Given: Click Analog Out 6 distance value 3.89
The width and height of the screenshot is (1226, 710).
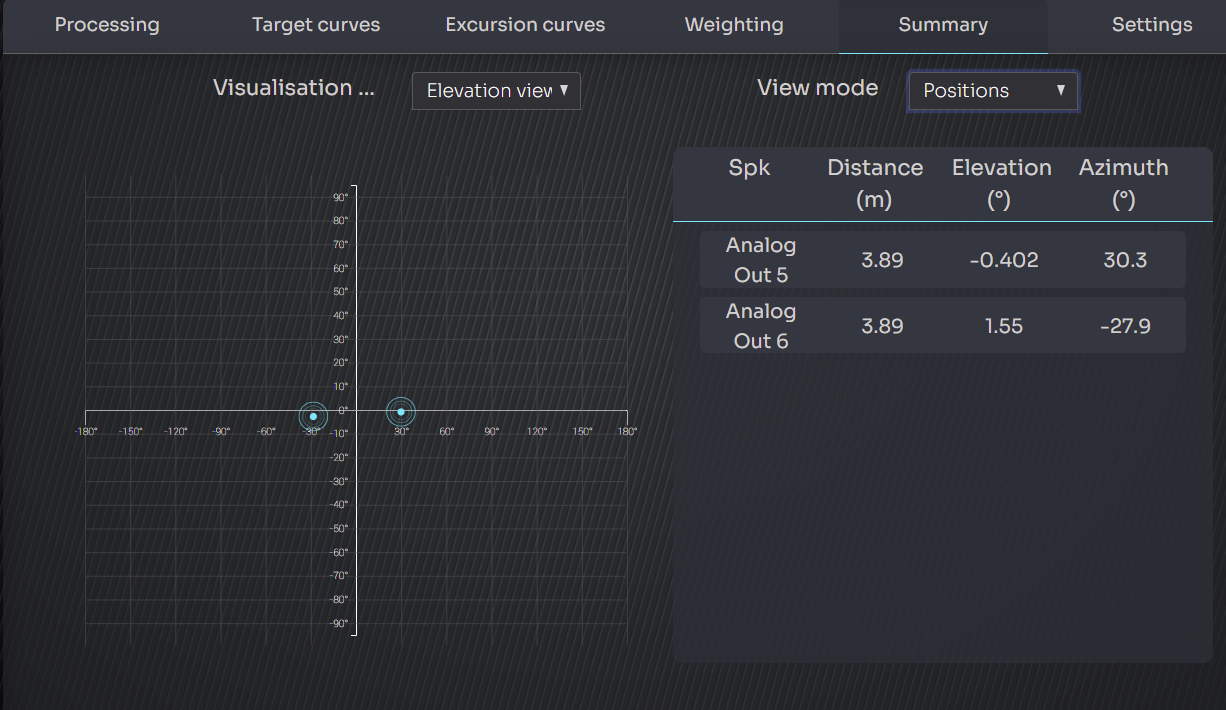Looking at the screenshot, I should pyautogui.click(x=882, y=326).
